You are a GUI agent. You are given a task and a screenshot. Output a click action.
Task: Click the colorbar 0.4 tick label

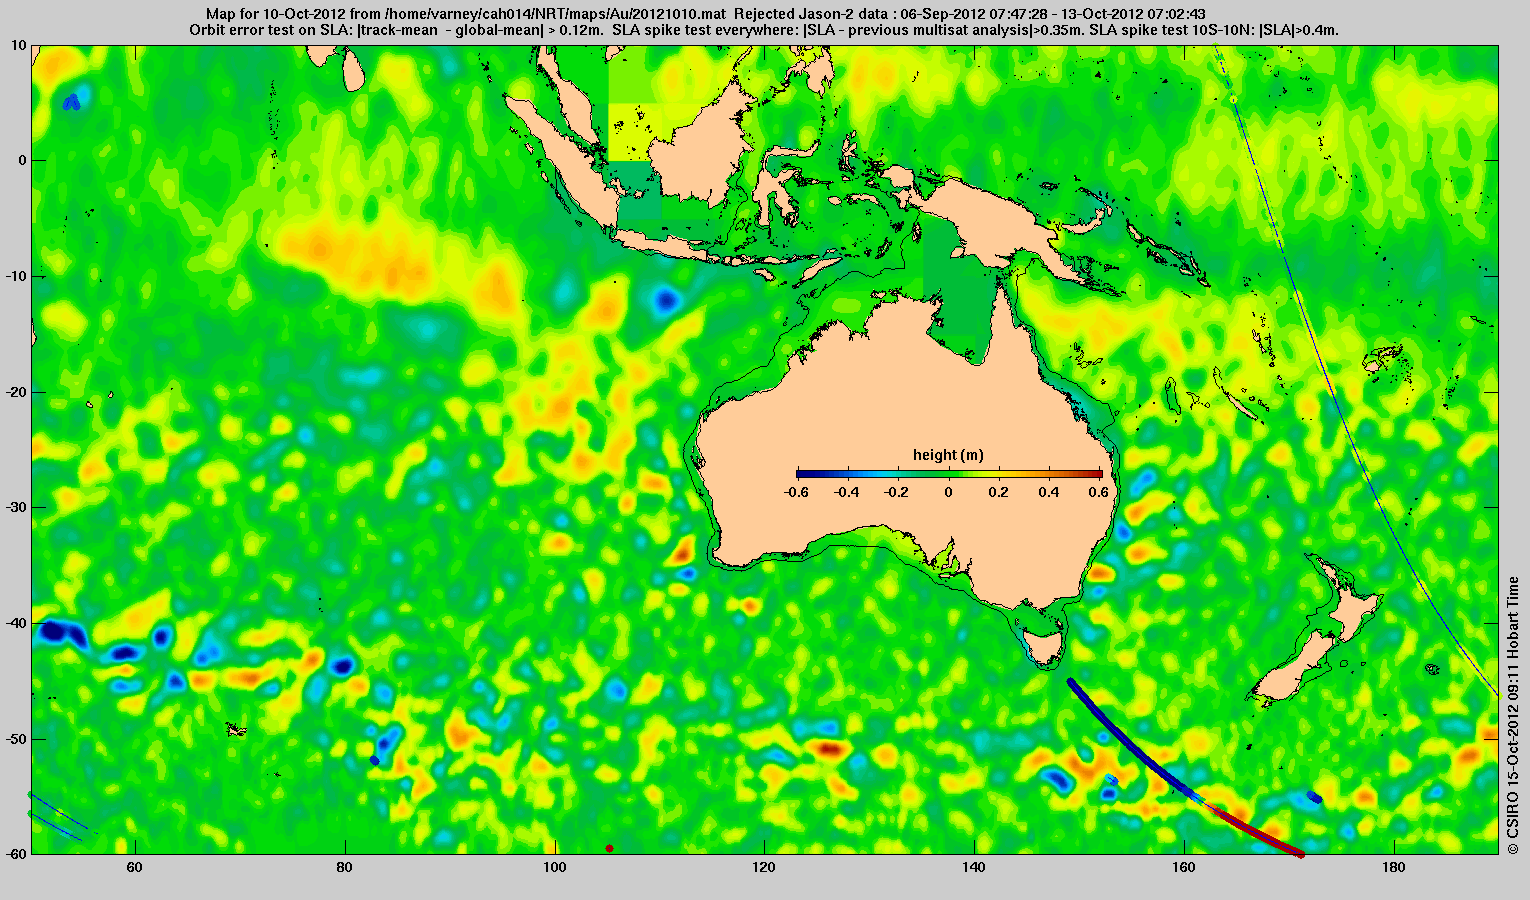pos(1049,492)
